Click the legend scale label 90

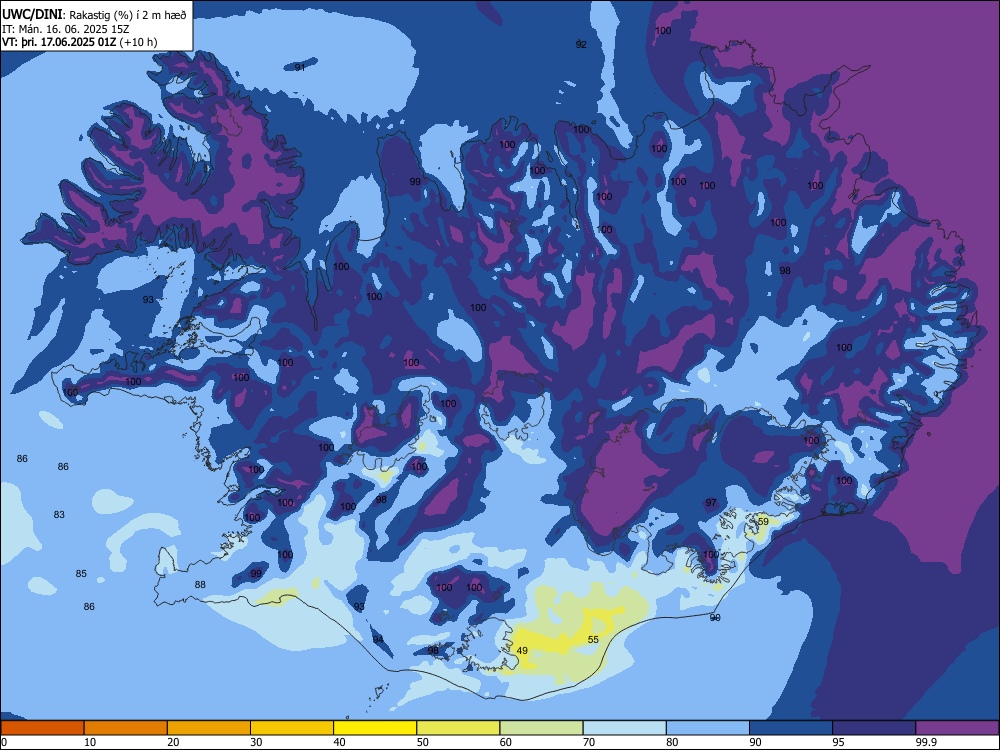[755, 742]
